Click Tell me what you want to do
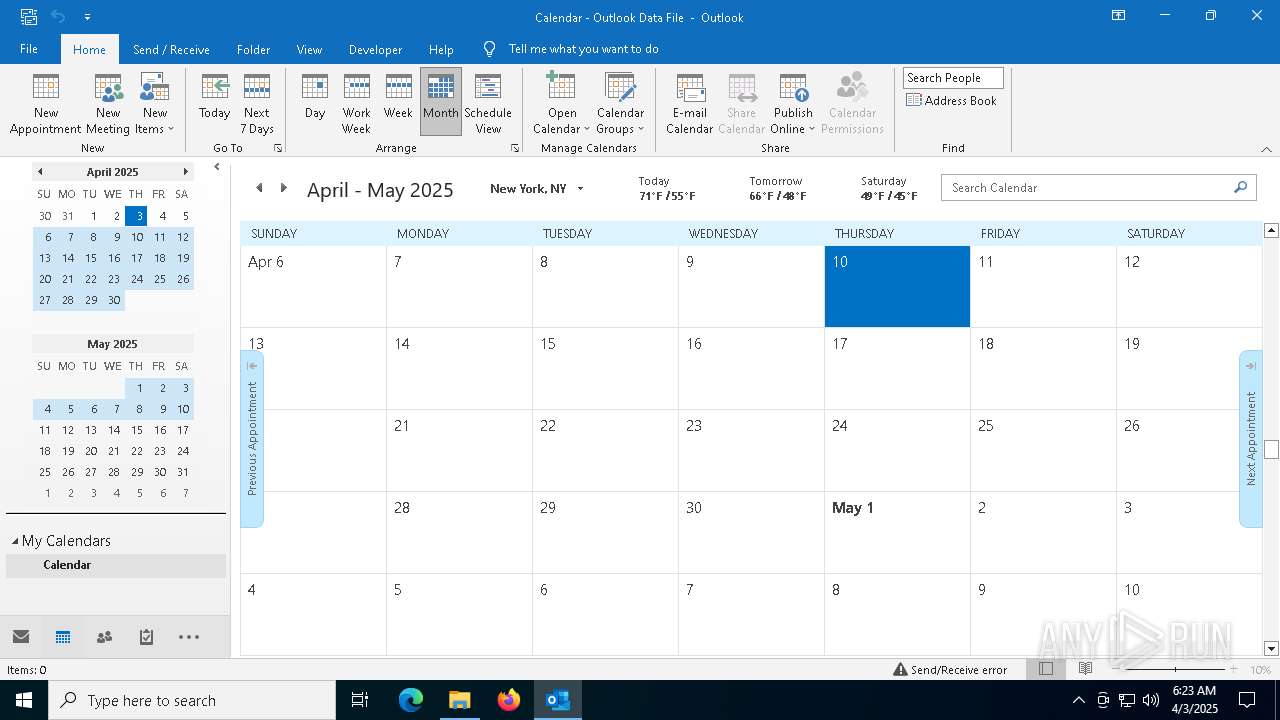This screenshot has height=720, width=1280. point(583,49)
